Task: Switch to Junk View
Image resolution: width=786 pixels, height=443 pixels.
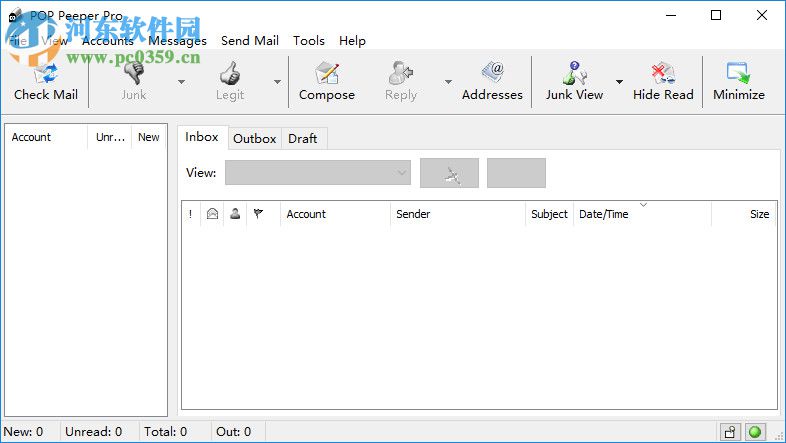Action: pos(574,82)
